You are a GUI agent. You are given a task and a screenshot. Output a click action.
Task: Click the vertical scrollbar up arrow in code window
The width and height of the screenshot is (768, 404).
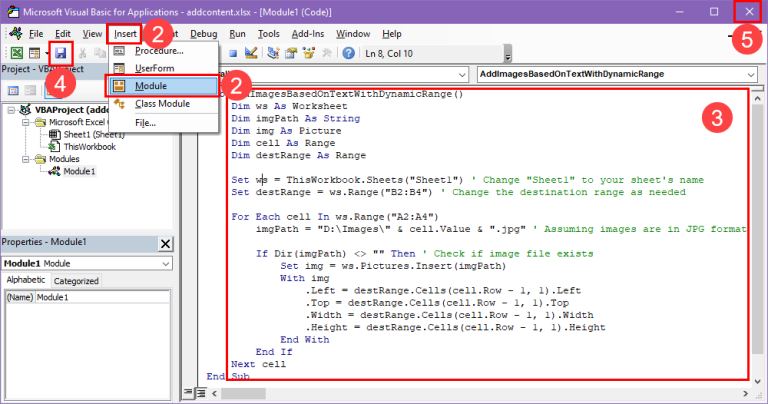click(757, 98)
